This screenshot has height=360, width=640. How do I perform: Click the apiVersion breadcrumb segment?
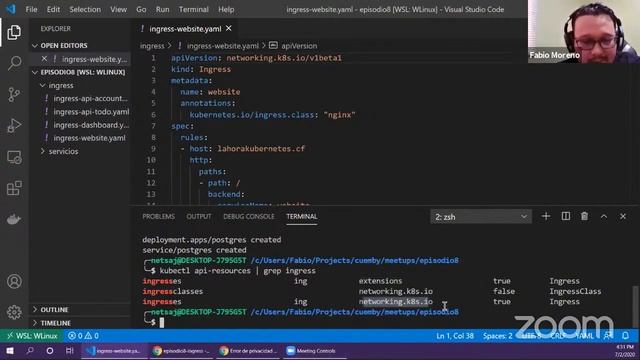pos(299,46)
